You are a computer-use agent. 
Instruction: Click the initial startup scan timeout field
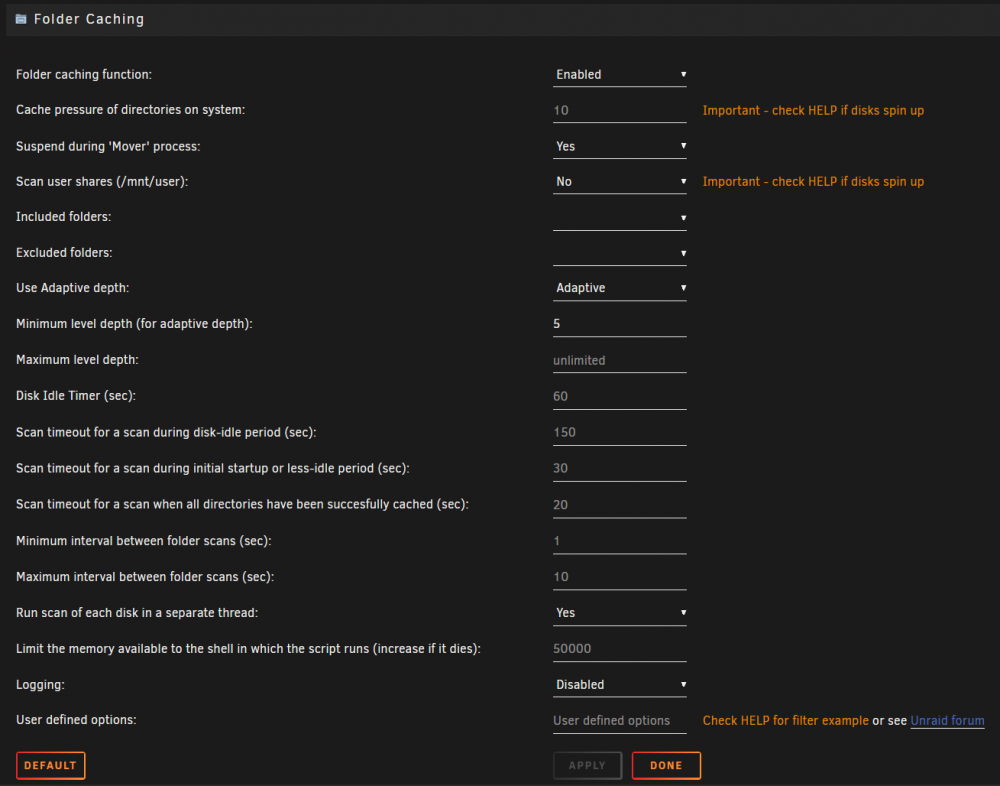619,468
